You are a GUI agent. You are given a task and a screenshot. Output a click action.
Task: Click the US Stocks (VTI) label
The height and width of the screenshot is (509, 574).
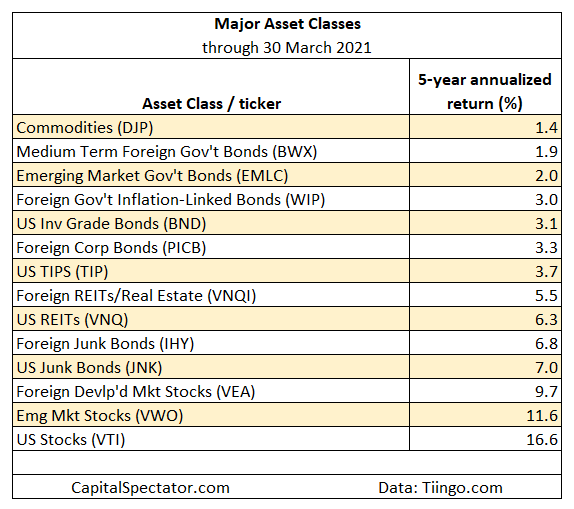(71, 440)
